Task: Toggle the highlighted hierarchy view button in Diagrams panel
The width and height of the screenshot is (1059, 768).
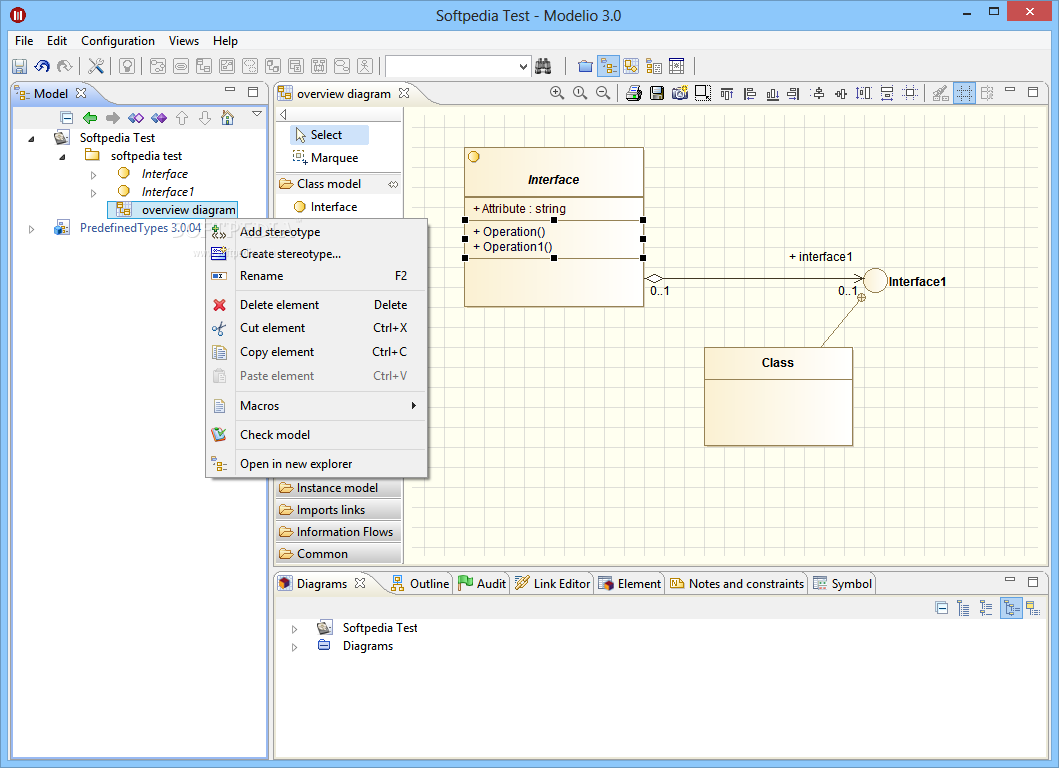Action: tap(1010, 608)
